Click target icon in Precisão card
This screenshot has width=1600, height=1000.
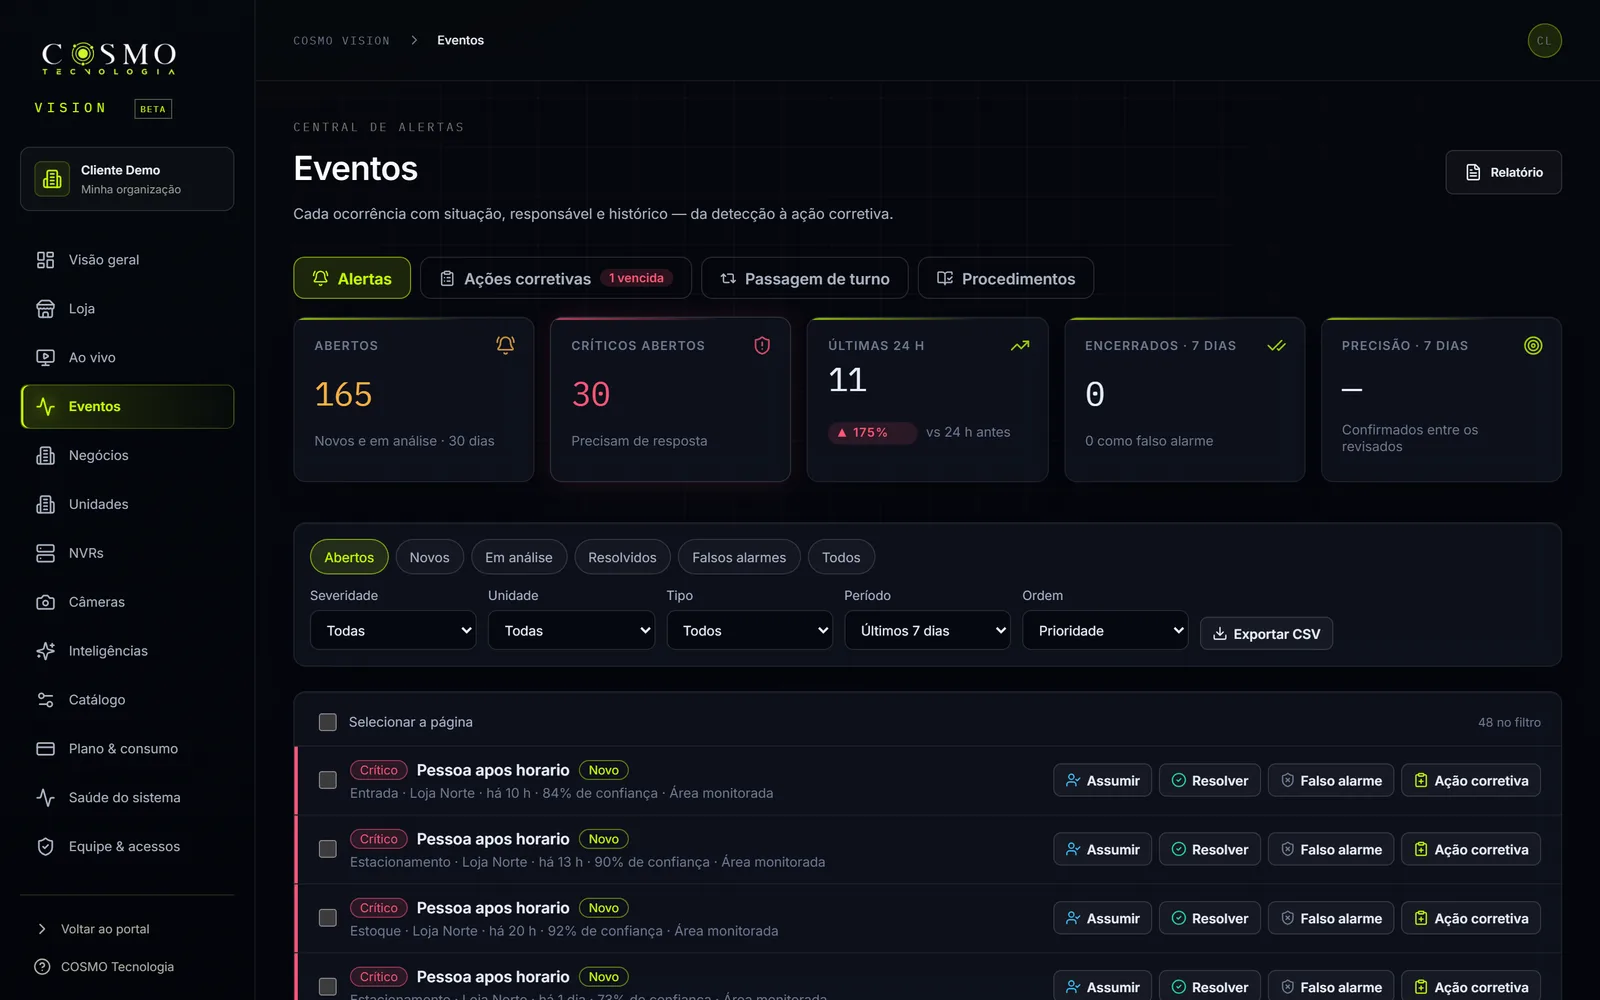[x=1533, y=345]
